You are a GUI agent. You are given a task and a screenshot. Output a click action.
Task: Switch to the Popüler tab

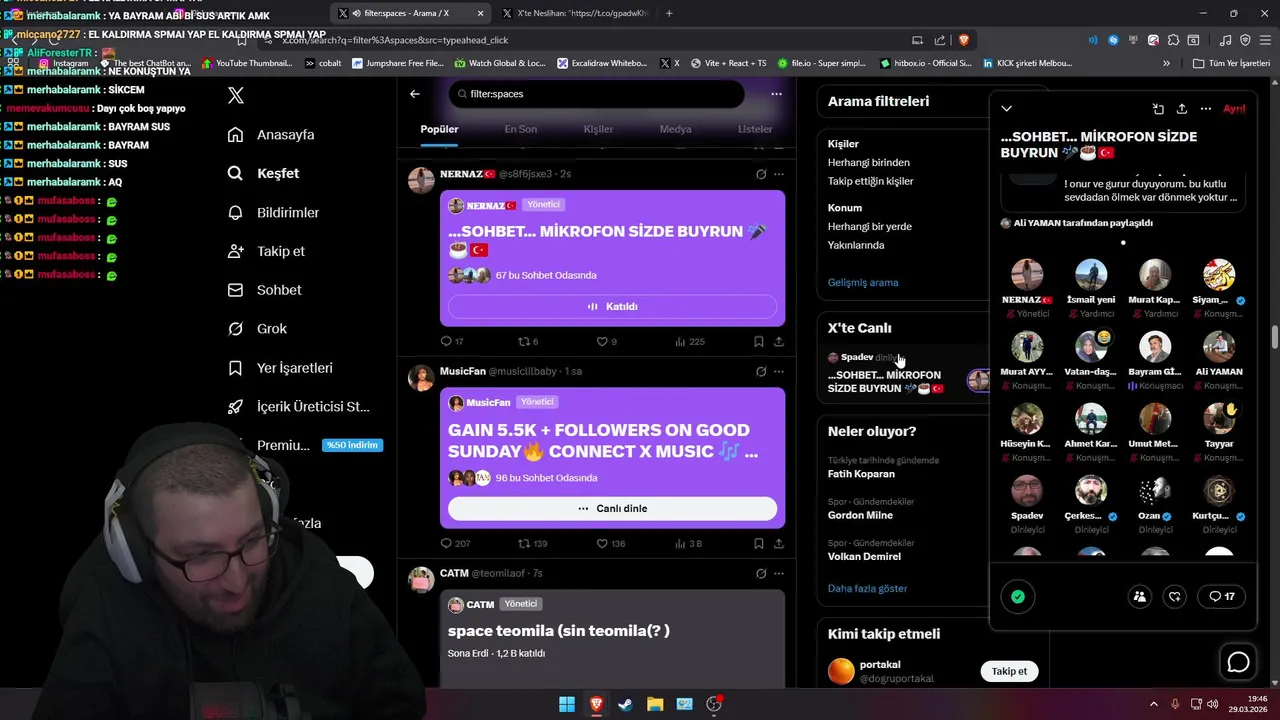(439, 129)
